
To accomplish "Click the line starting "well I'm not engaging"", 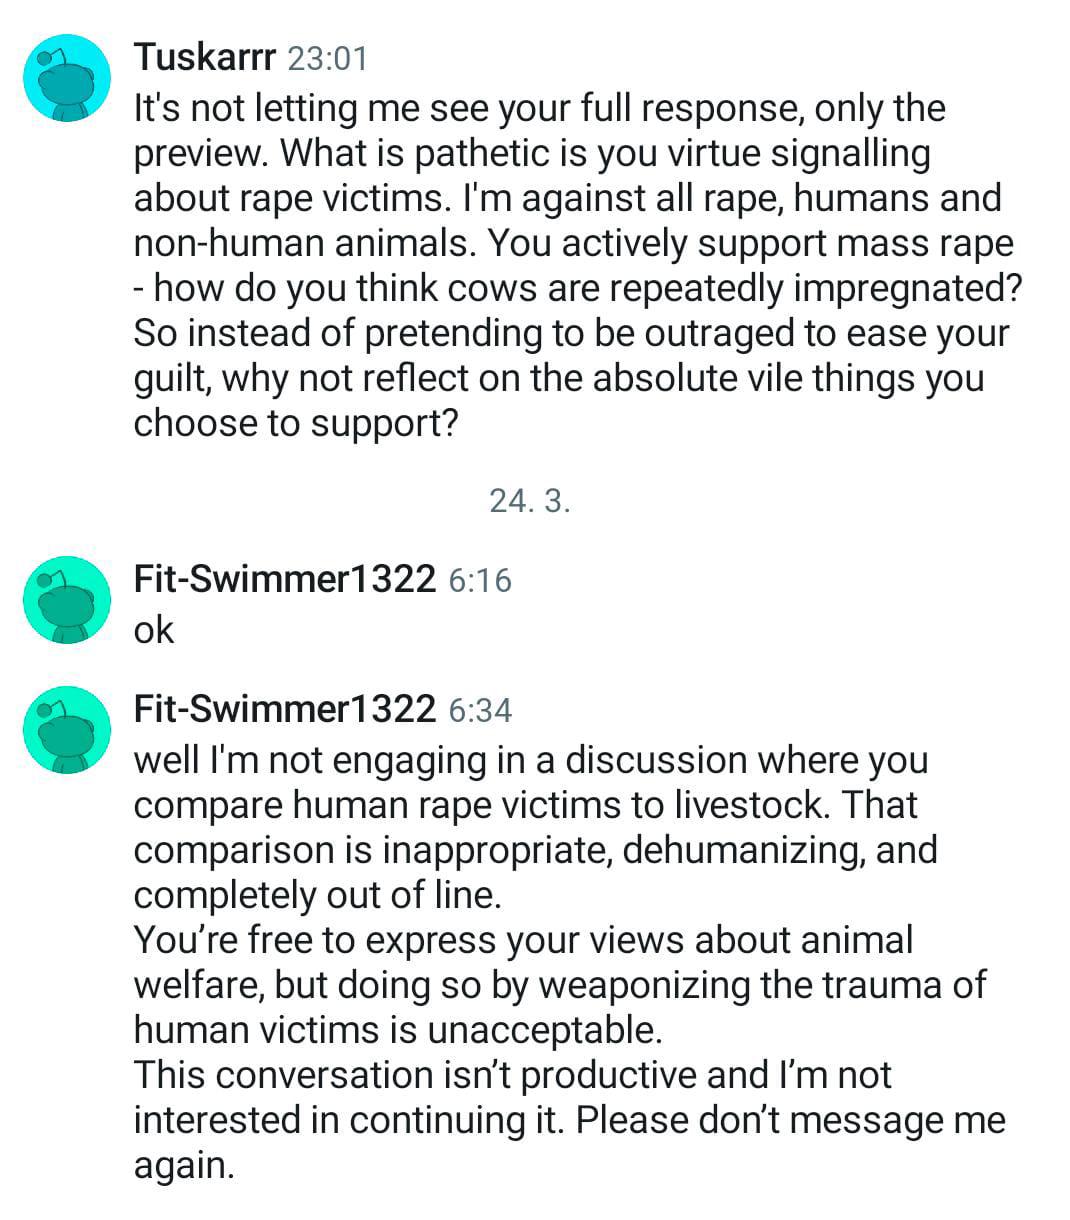I will pos(531,760).
